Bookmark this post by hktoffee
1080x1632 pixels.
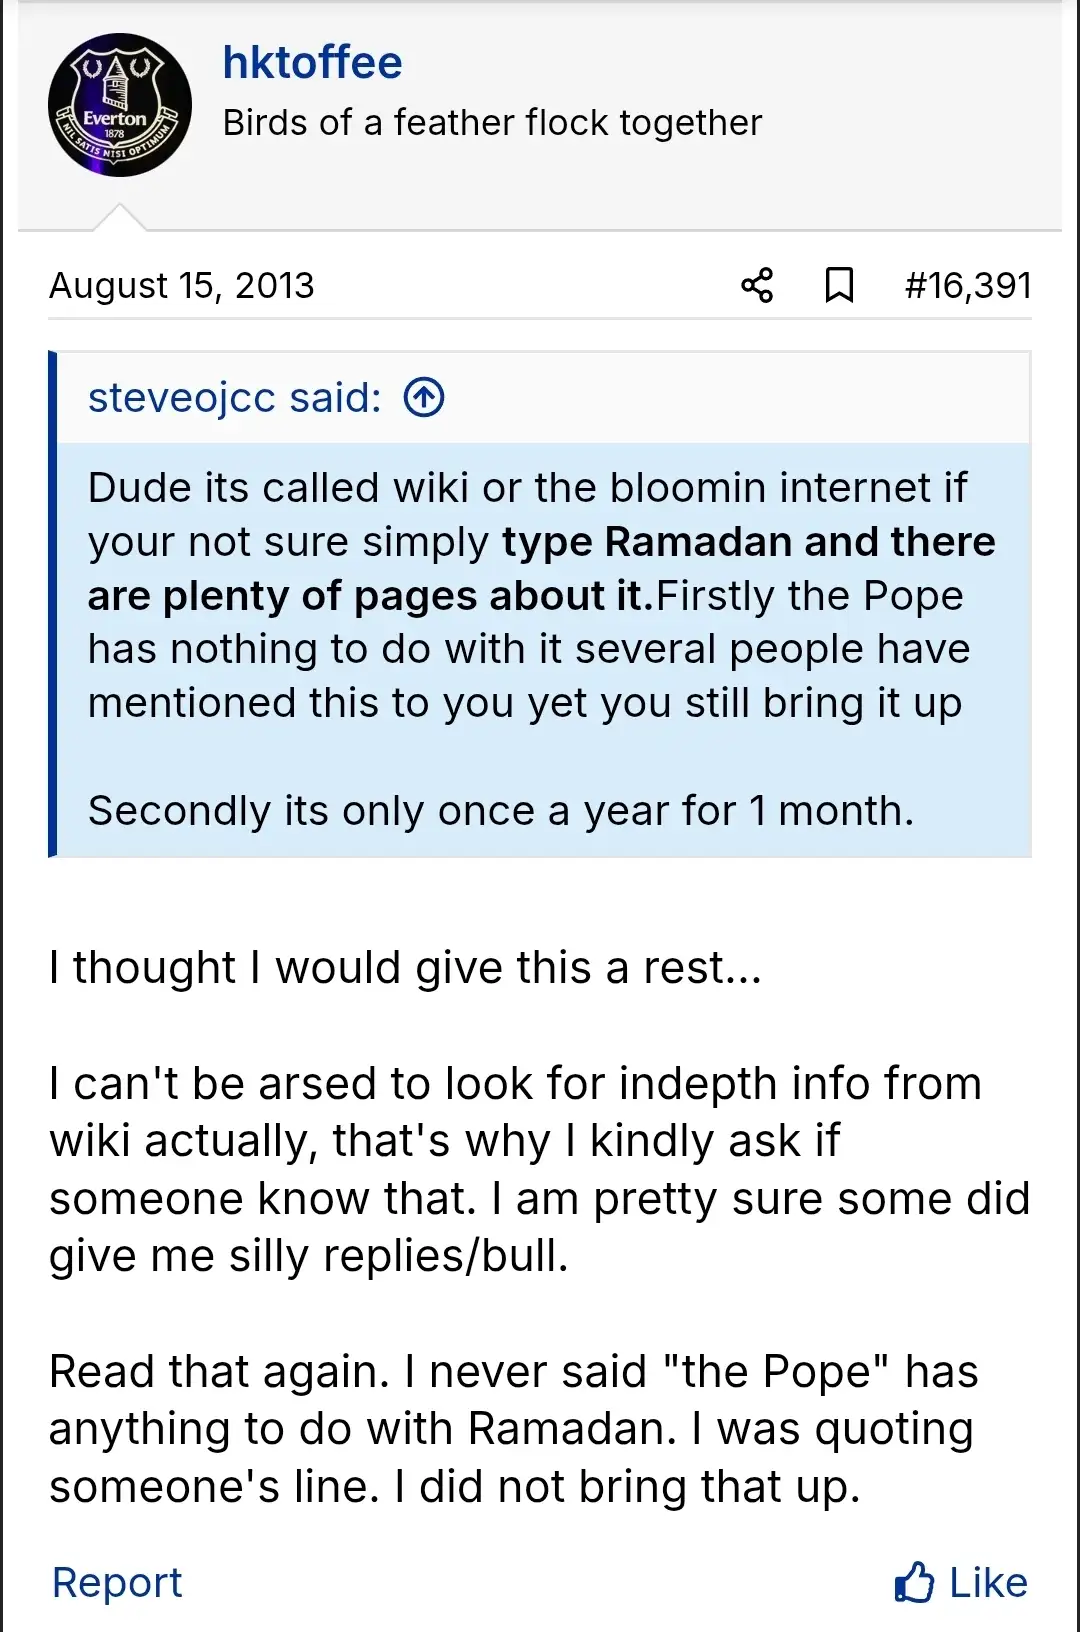pos(839,285)
